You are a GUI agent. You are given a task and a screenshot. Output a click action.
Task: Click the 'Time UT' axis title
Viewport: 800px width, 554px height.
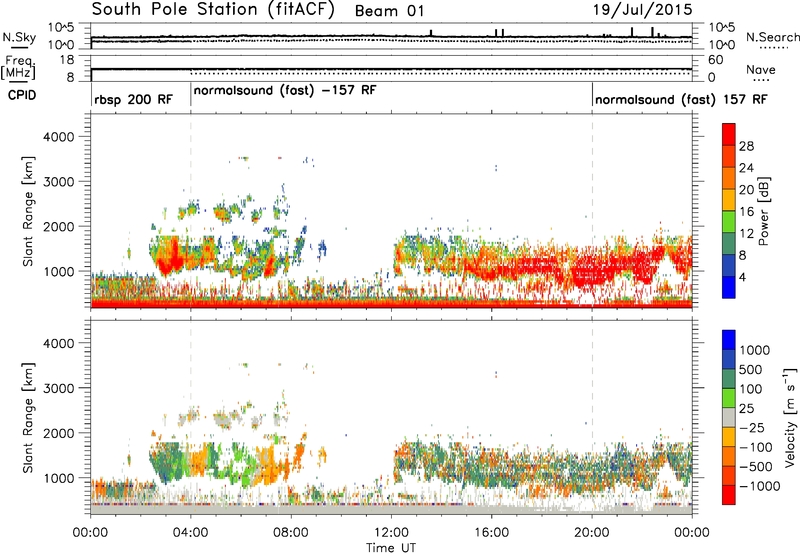pyautogui.click(x=391, y=548)
